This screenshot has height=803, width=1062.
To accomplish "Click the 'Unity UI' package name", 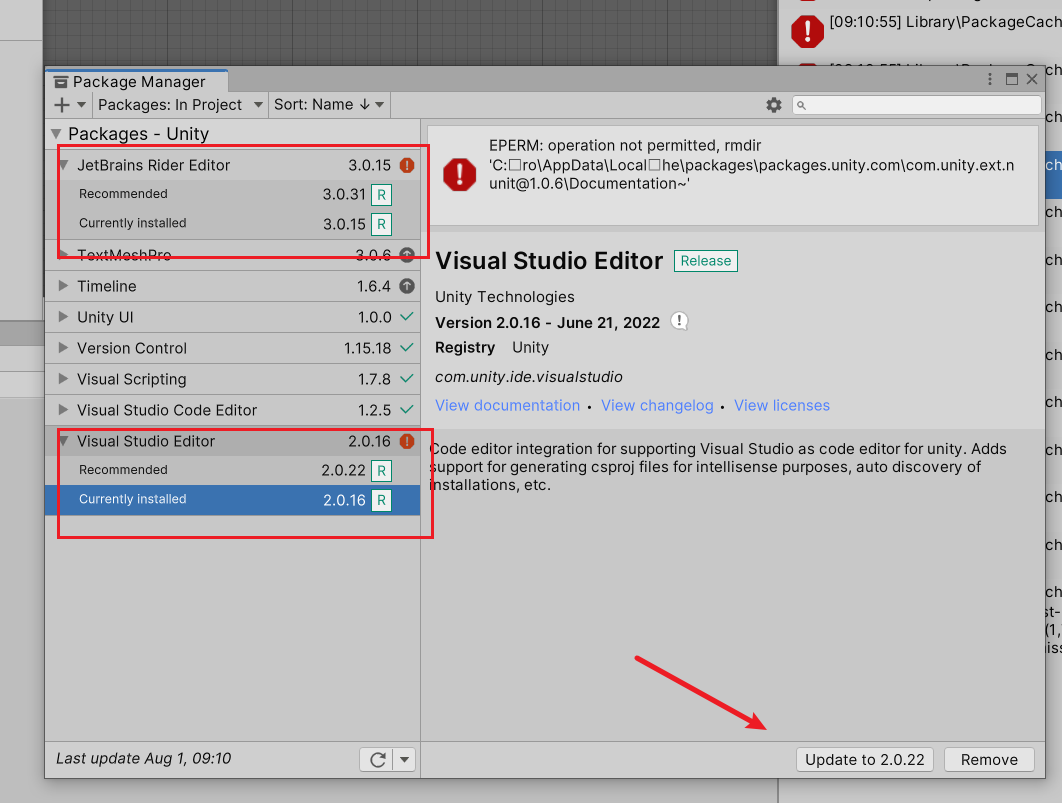I will pyautogui.click(x=105, y=318).
